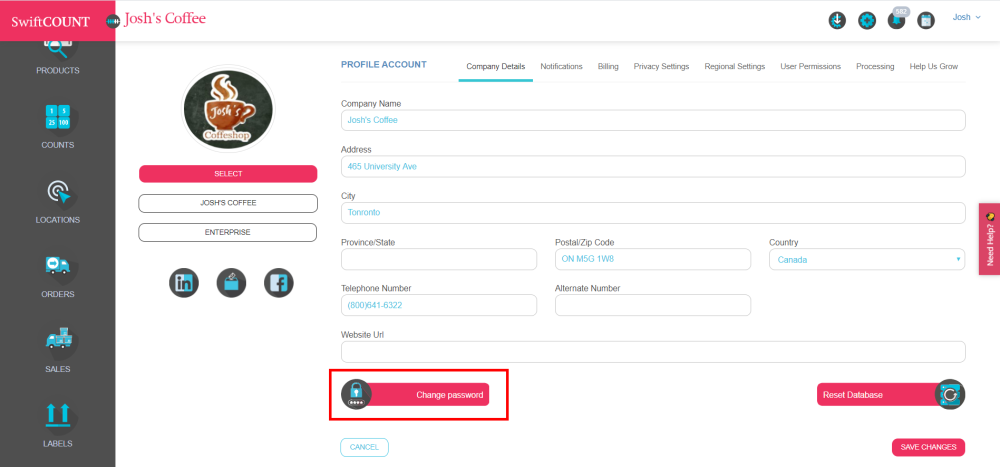Open the Need Help? side tab
1000x467 pixels.
(x=989, y=239)
